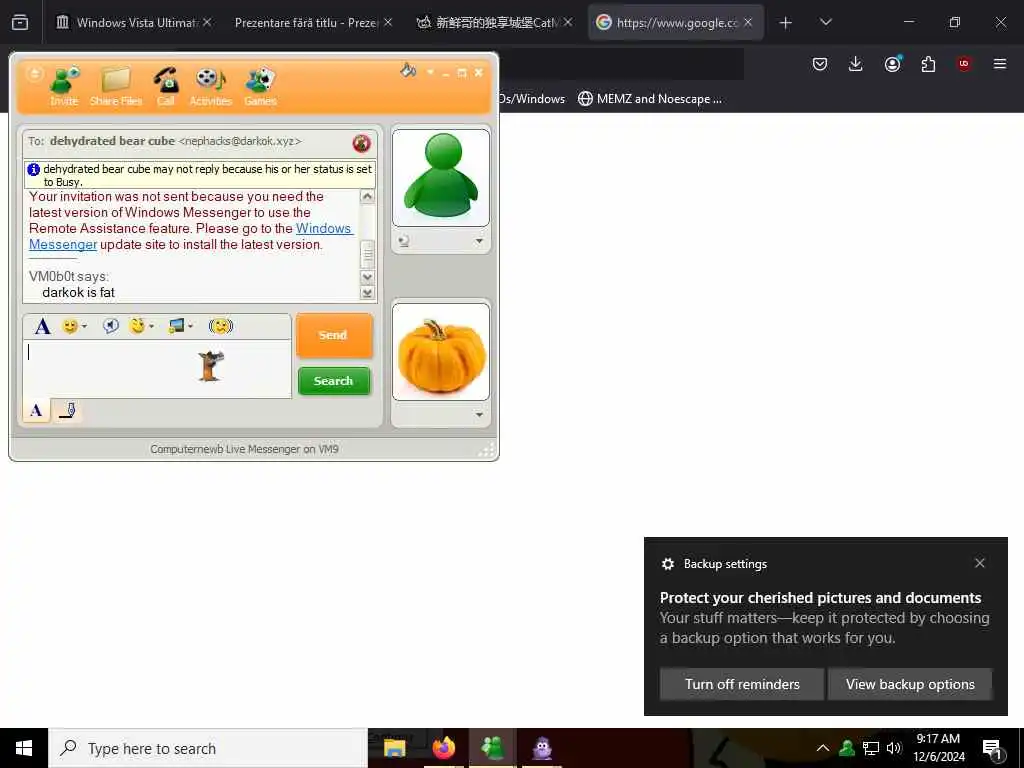This screenshot has height=768, width=1024.
Task: Open Games in Messenger toolbar
Action: (261, 86)
